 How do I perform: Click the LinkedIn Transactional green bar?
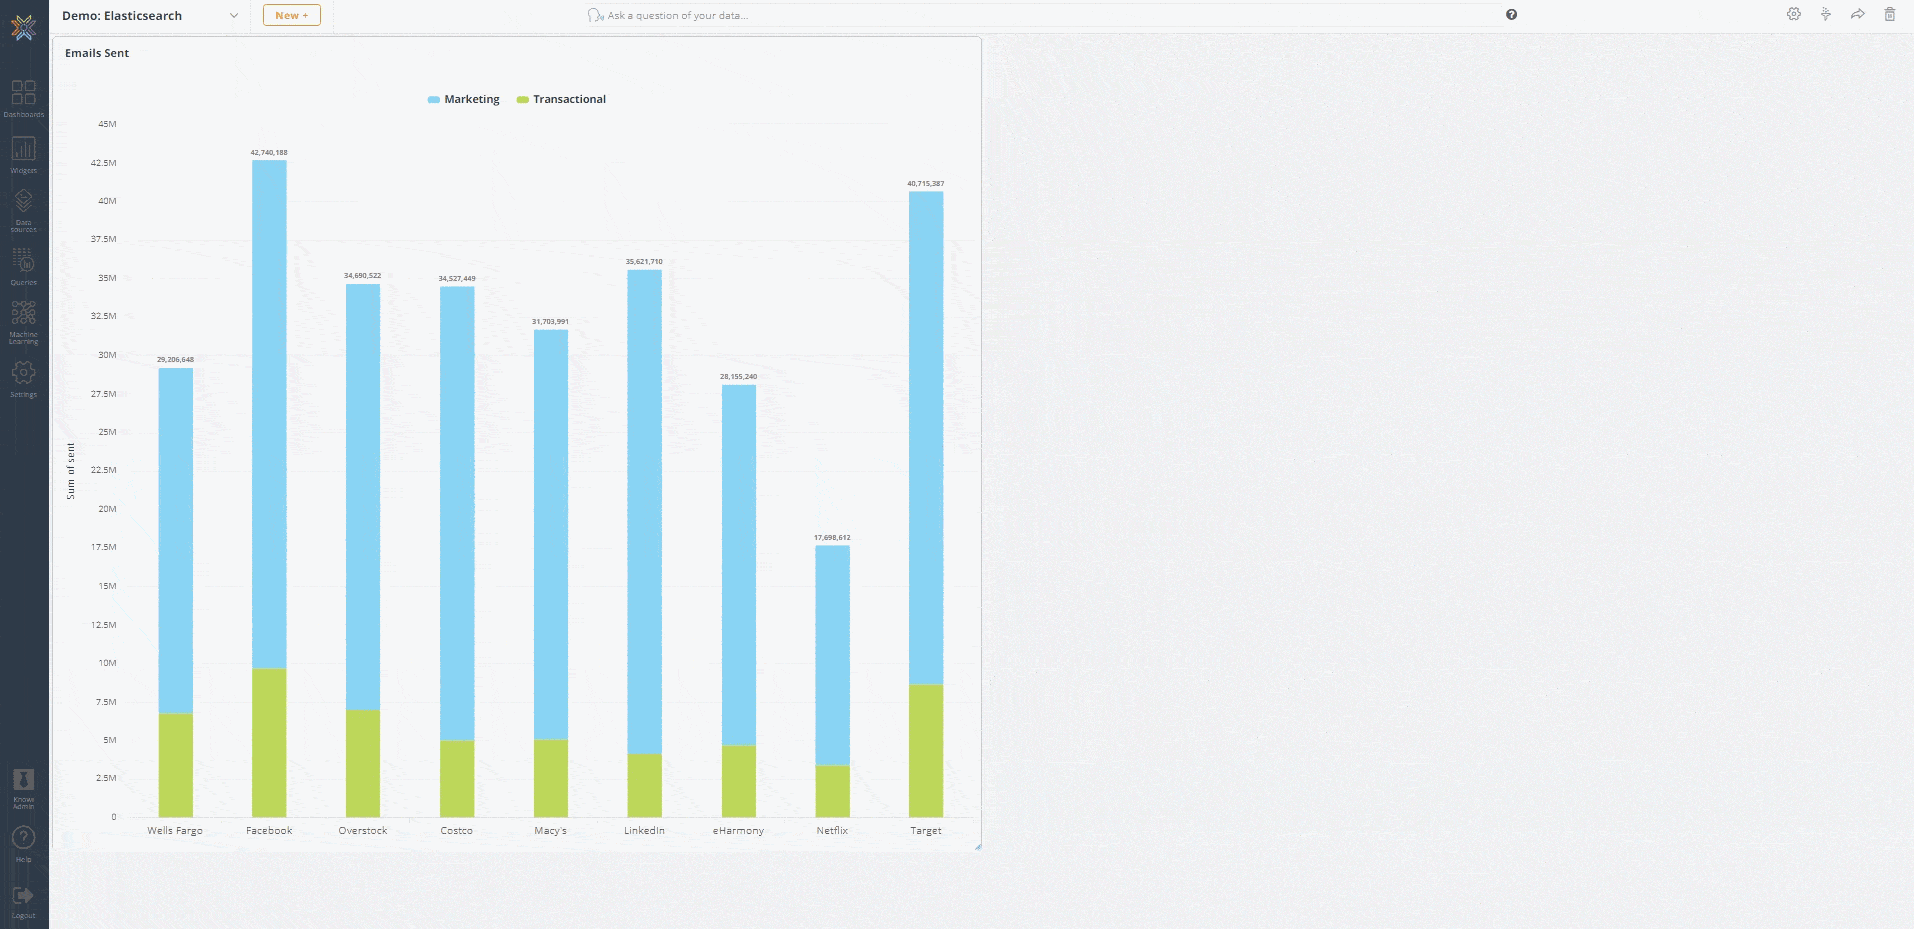tap(644, 786)
